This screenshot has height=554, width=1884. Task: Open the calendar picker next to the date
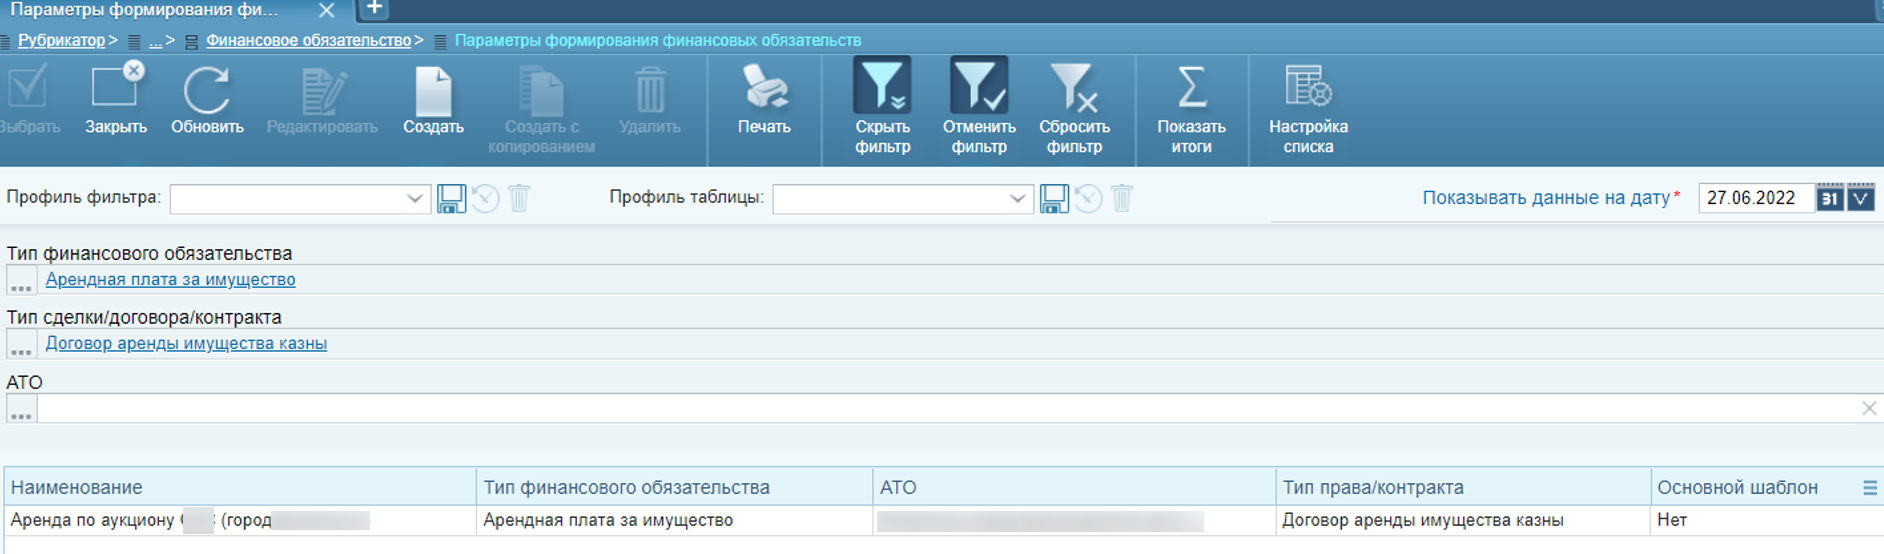point(1829,198)
